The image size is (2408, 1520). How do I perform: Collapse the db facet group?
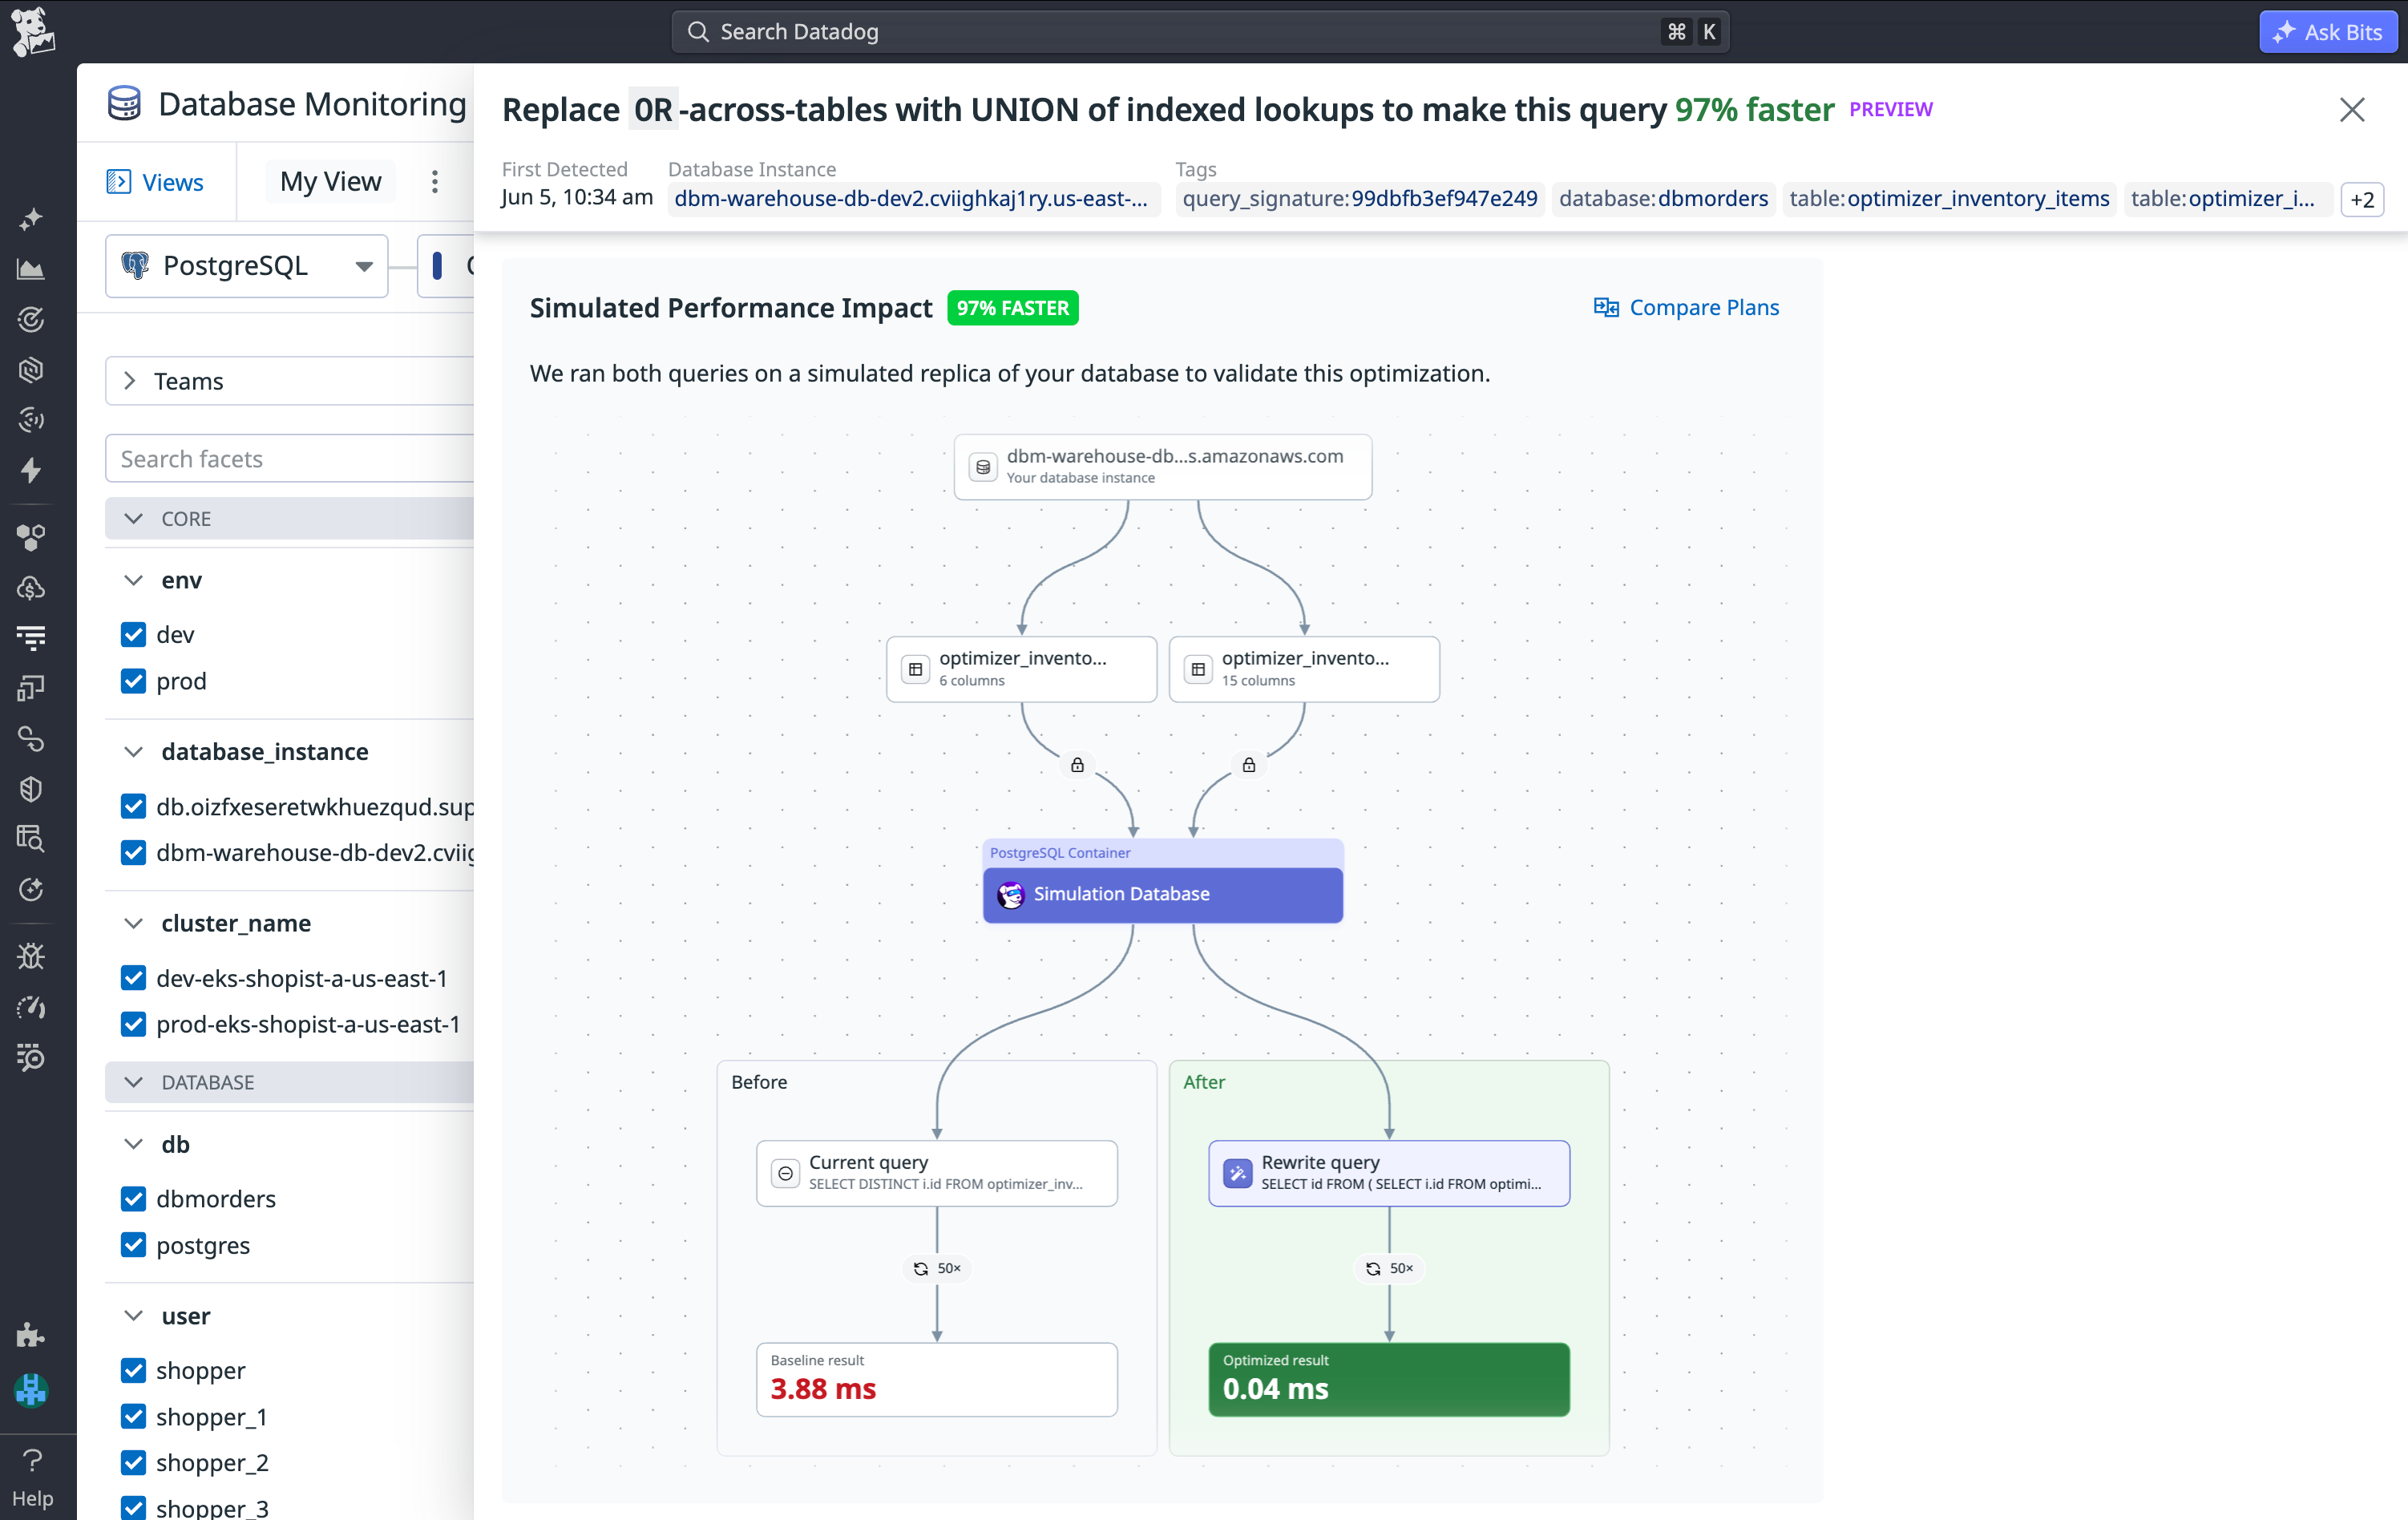pos(133,1144)
